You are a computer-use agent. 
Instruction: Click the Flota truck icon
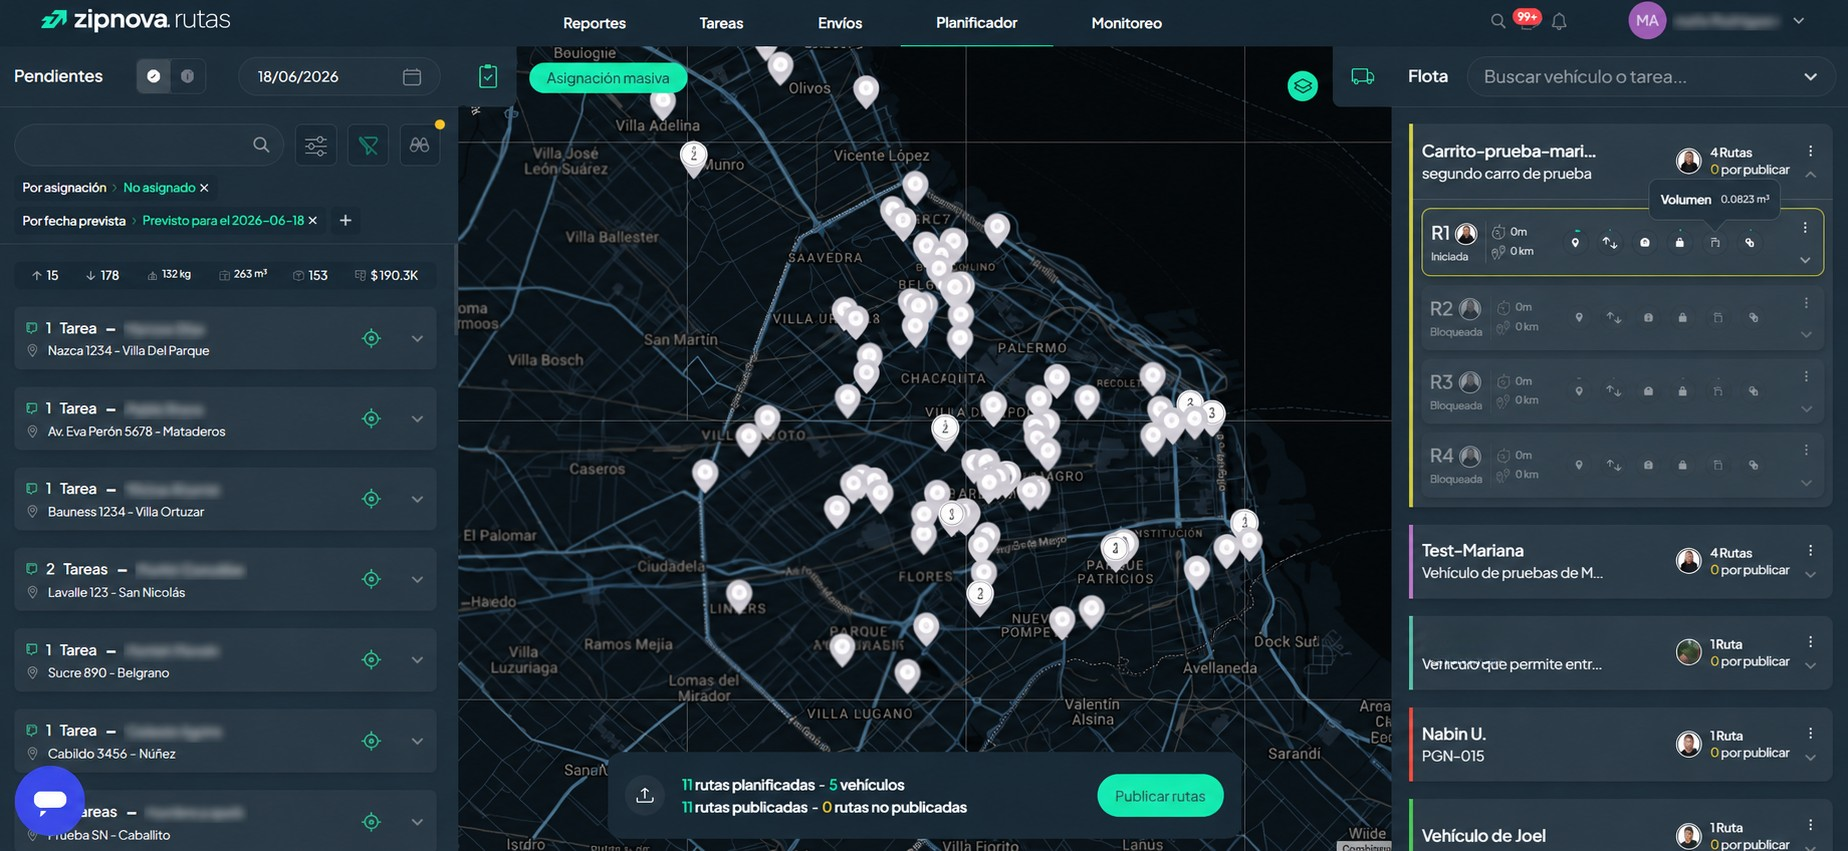[1362, 76]
